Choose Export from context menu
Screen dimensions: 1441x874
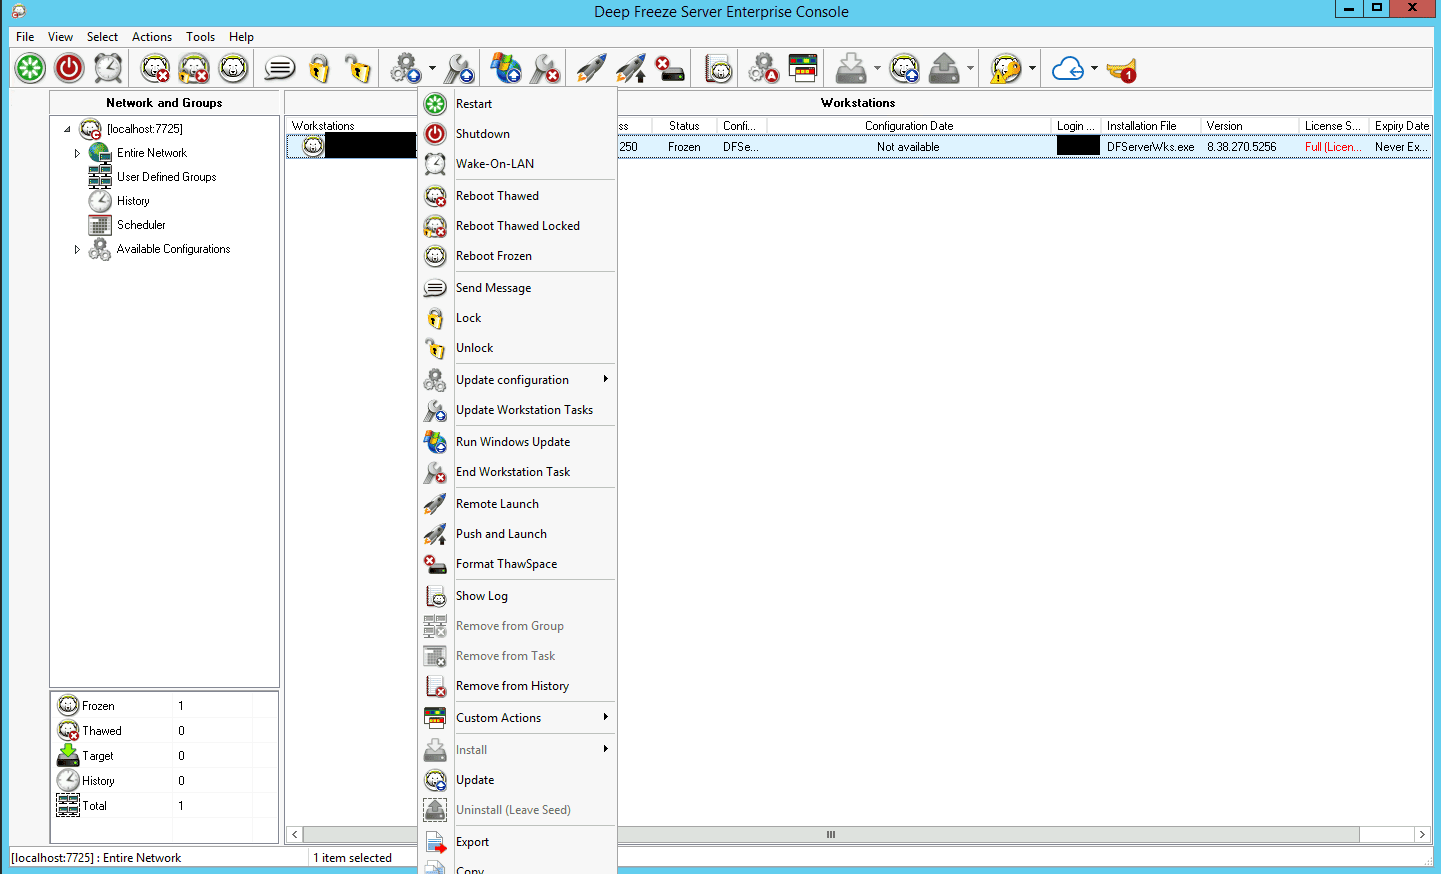pos(517,842)
